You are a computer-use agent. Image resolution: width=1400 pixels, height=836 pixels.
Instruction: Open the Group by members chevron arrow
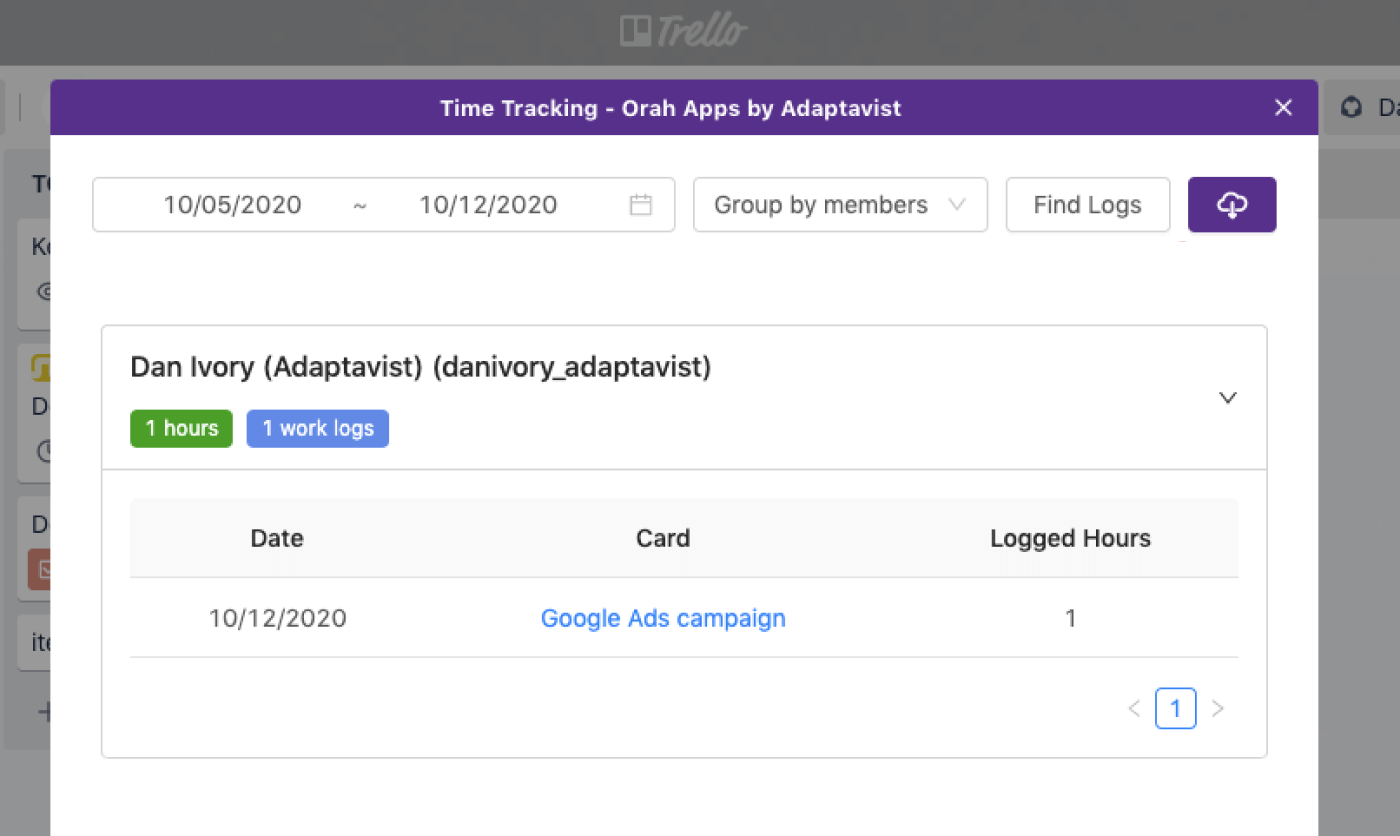tap(959, 204)
